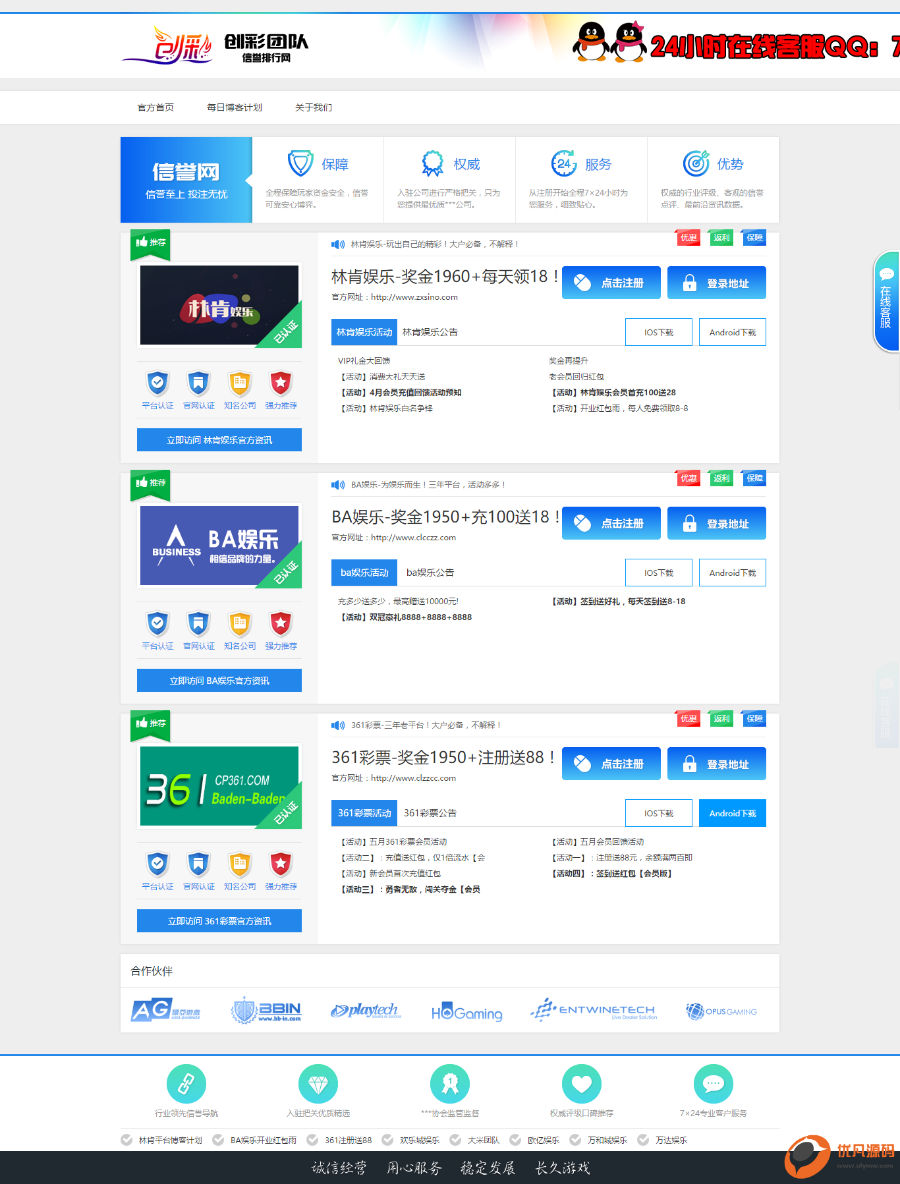Click the Playtech partner logo
900x1184 pixels.
[365, 1011]
